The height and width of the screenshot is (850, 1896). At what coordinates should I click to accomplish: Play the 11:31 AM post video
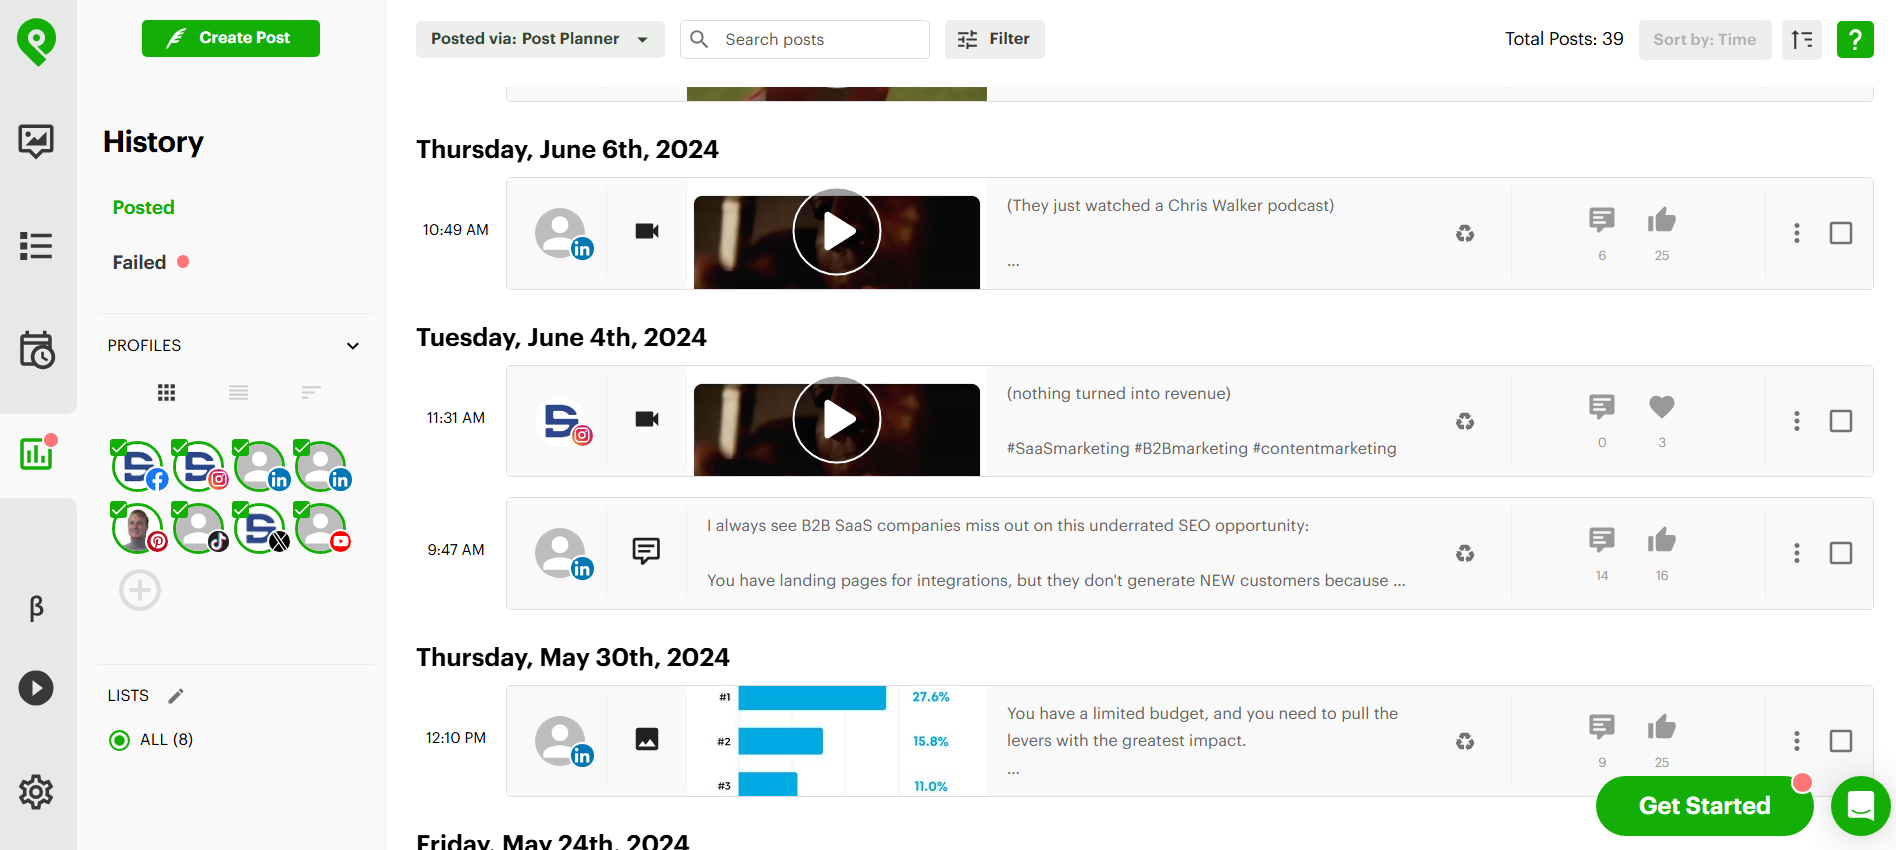pyautogui.click(x=837, y=420)
